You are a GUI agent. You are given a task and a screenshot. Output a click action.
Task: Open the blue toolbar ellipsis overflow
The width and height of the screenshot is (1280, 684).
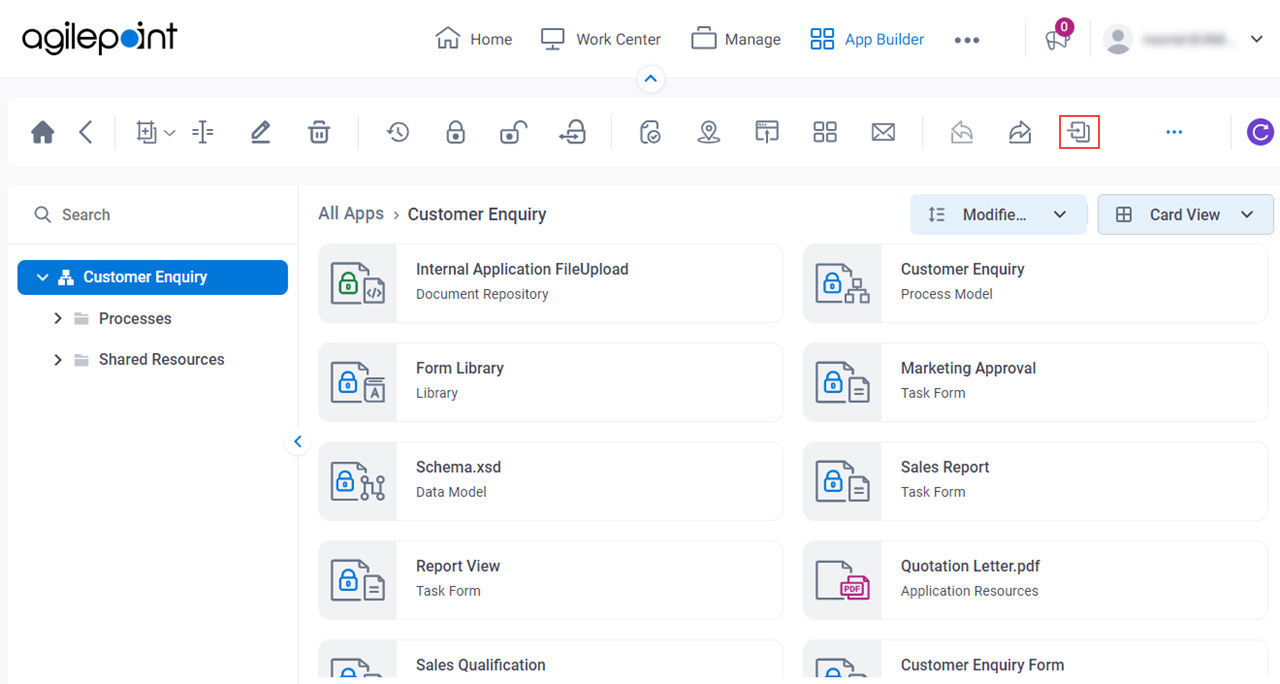(1174, 132)
